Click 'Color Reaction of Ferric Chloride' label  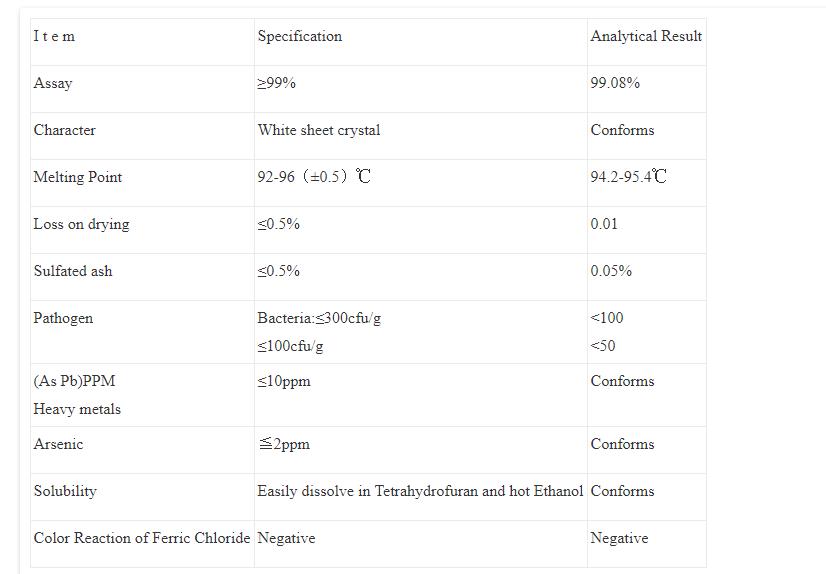coord(141,539)
